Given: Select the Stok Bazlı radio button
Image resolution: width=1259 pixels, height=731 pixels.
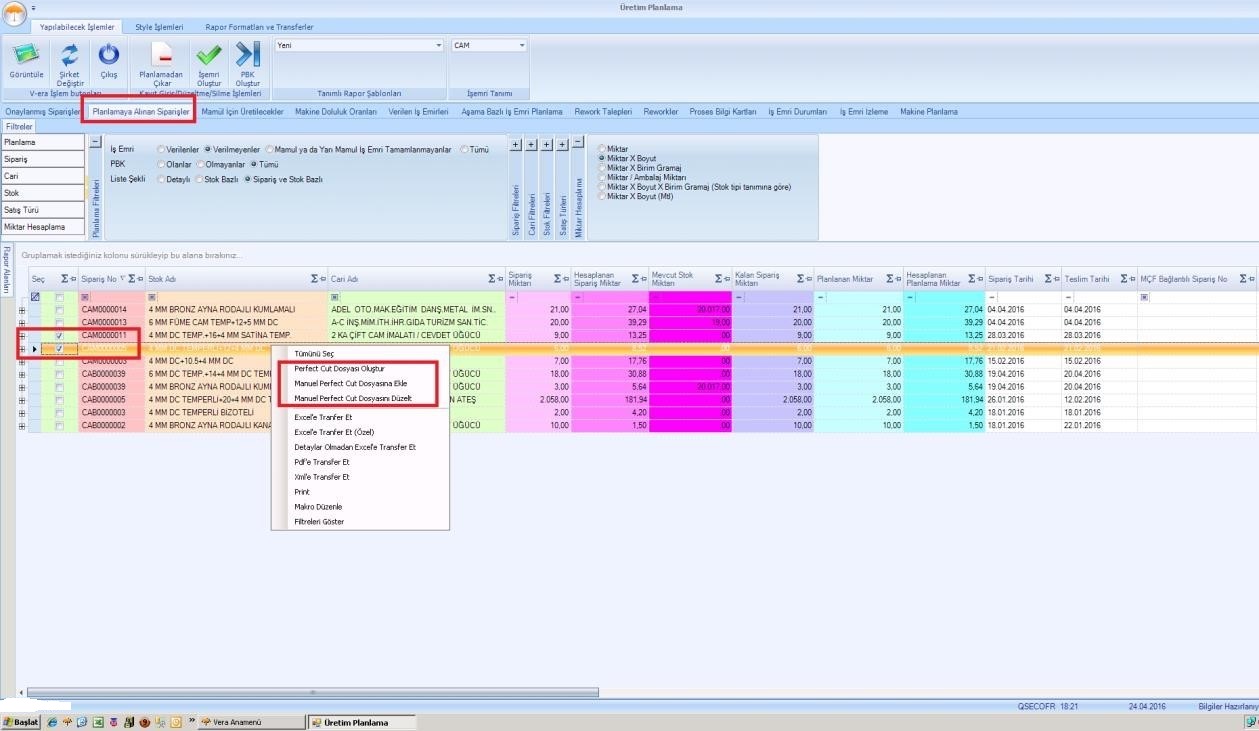Looking at the screenshot, I should (199, 179).
